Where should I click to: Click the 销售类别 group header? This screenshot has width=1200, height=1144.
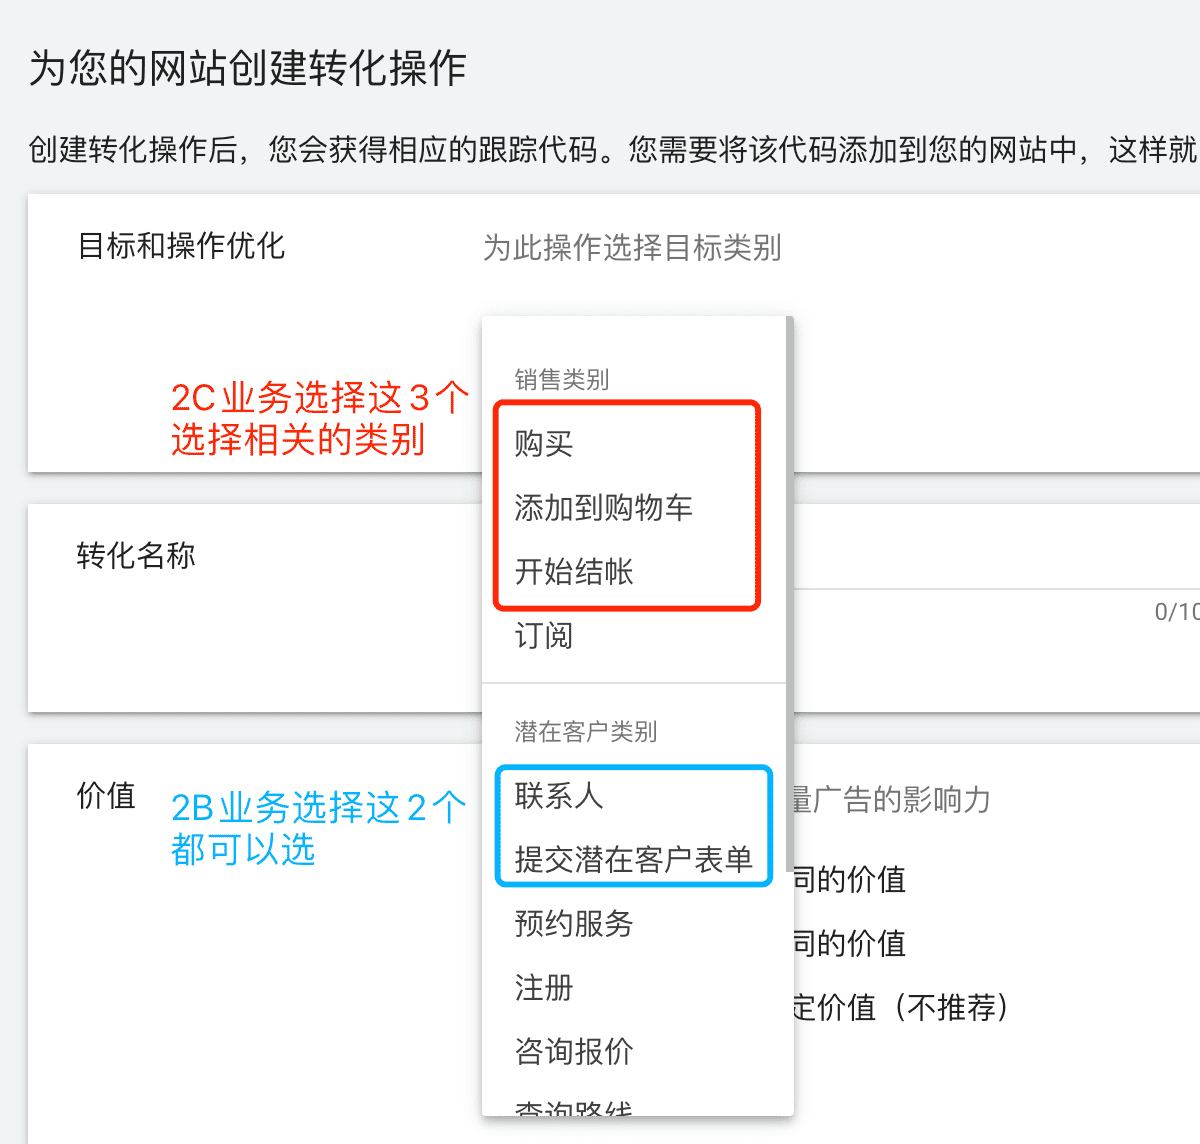[x=562, y=379]
